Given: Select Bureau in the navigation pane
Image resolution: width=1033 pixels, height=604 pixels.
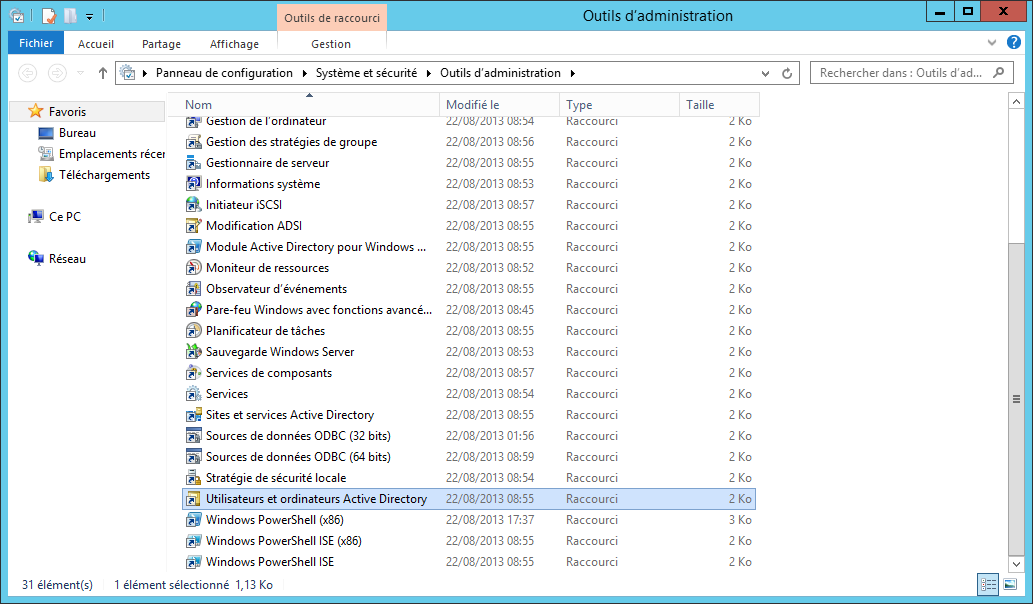Looking at the screenshot, I should click(77, 133).
